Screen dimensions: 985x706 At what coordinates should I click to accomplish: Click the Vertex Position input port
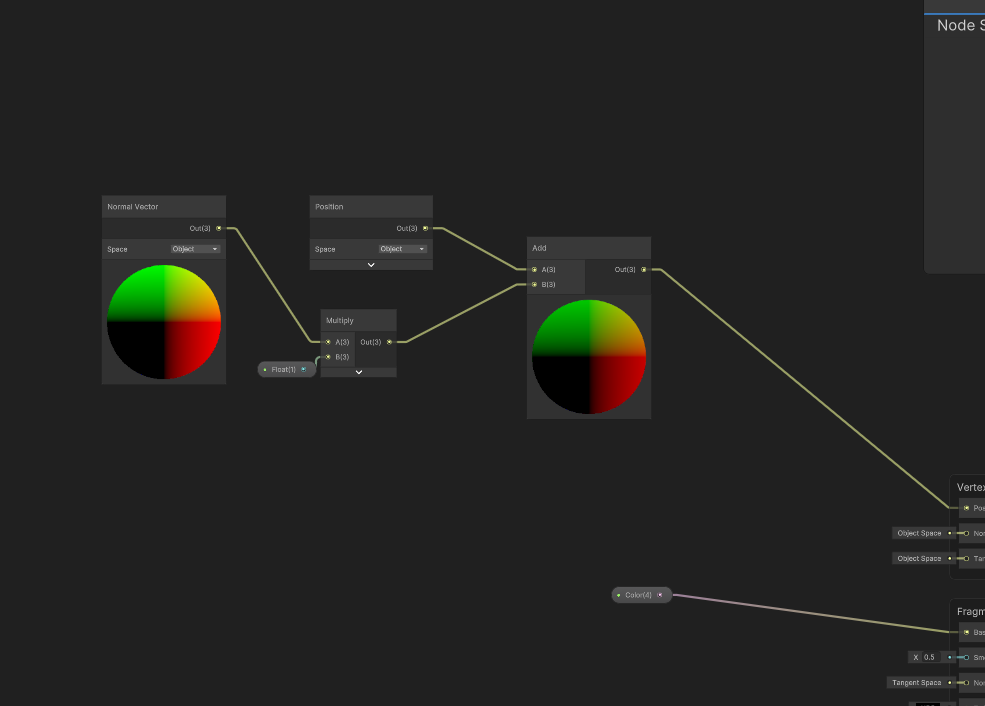pyautogui.click(x=966, y=508)
